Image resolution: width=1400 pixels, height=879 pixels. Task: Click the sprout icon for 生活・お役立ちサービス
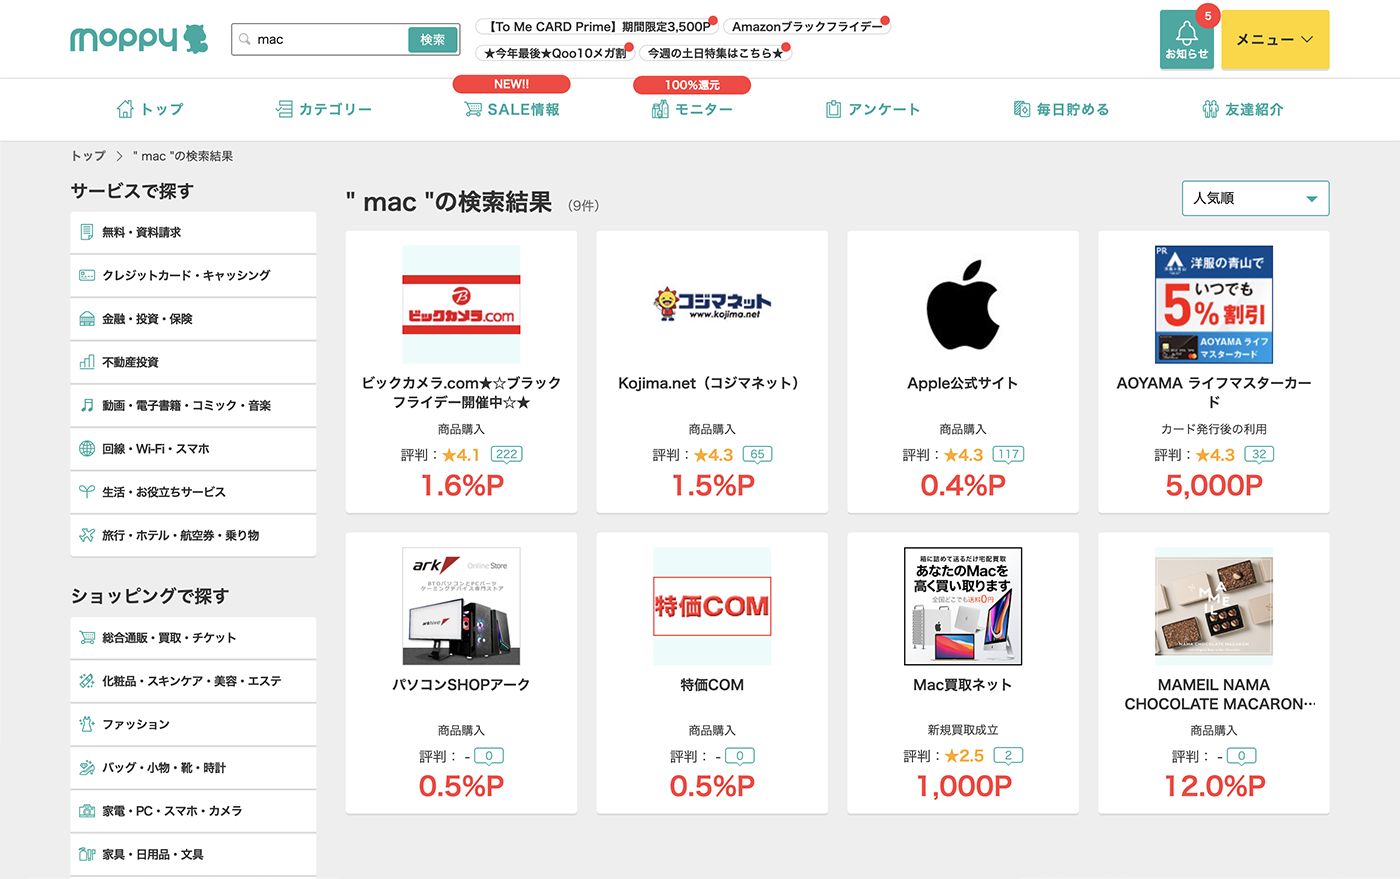point(87,492)
